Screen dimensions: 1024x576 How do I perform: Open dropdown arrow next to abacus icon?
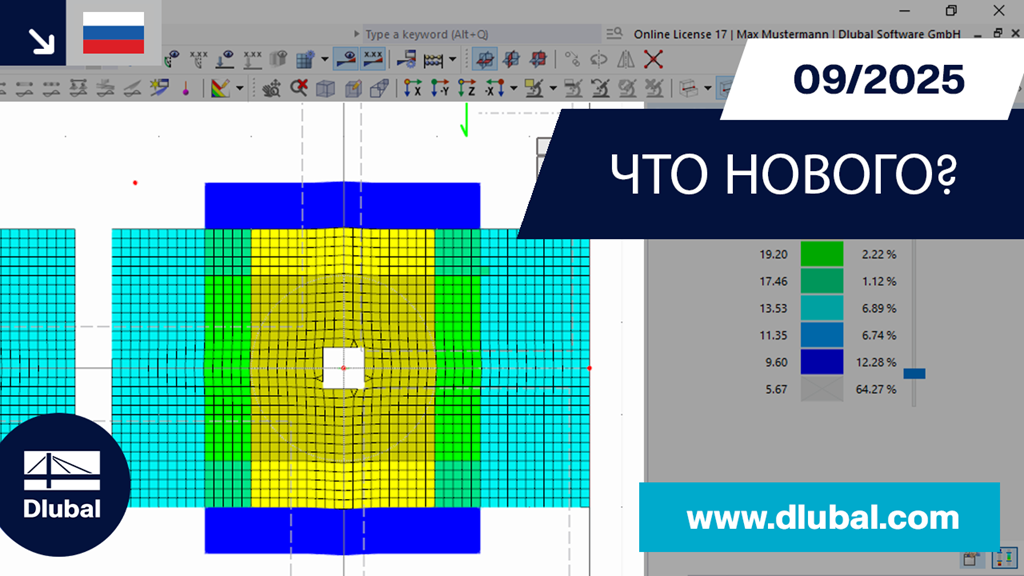452,59
